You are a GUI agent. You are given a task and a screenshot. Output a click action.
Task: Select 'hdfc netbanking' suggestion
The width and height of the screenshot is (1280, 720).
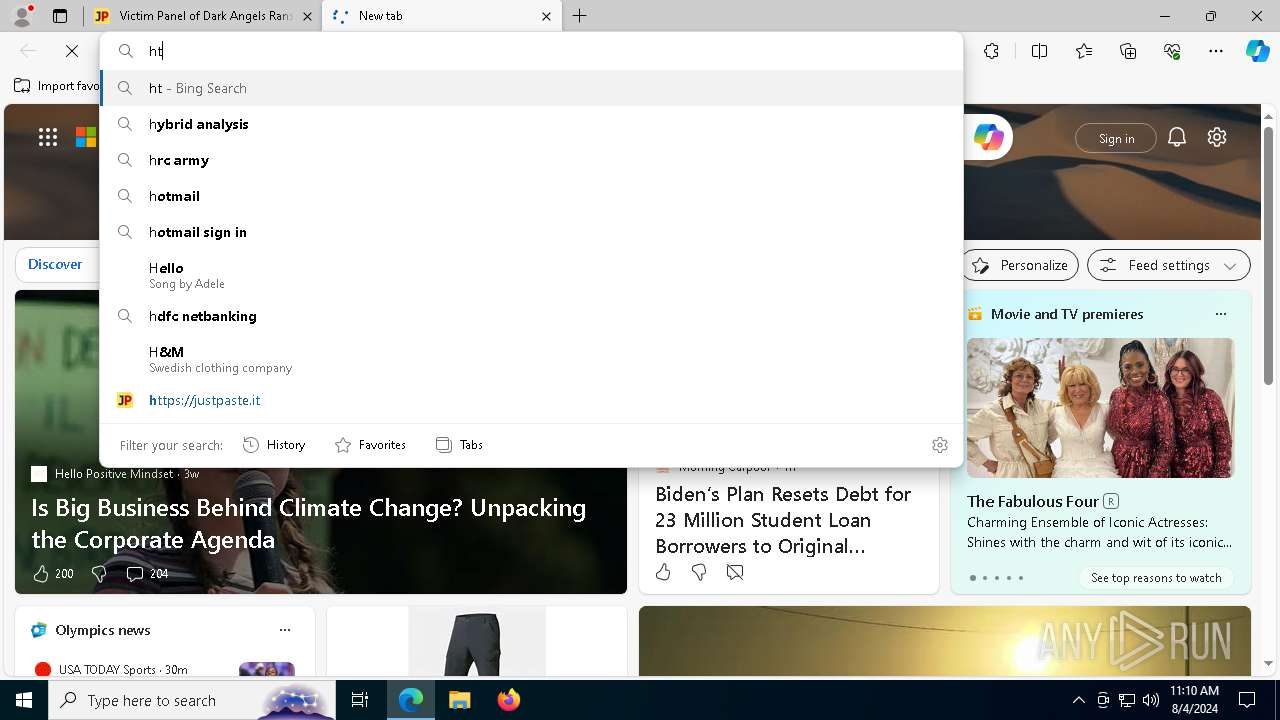(531, 316)
